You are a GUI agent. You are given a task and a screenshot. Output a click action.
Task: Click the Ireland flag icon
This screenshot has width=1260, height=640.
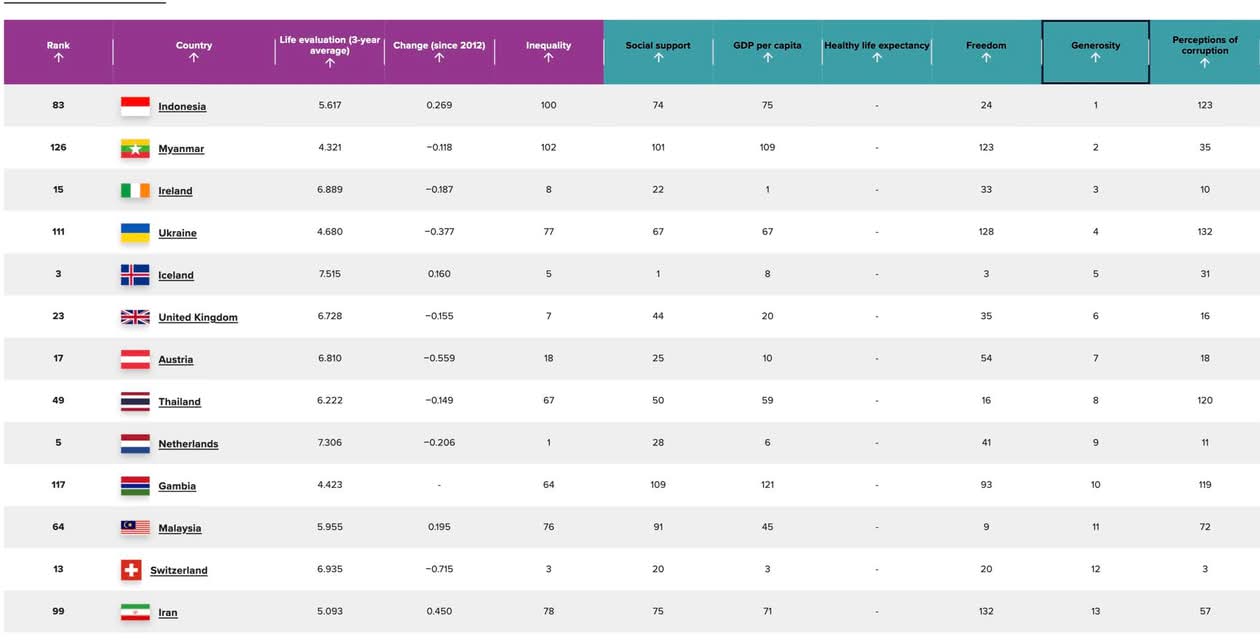pyautogui.click(x=135, y=190)
